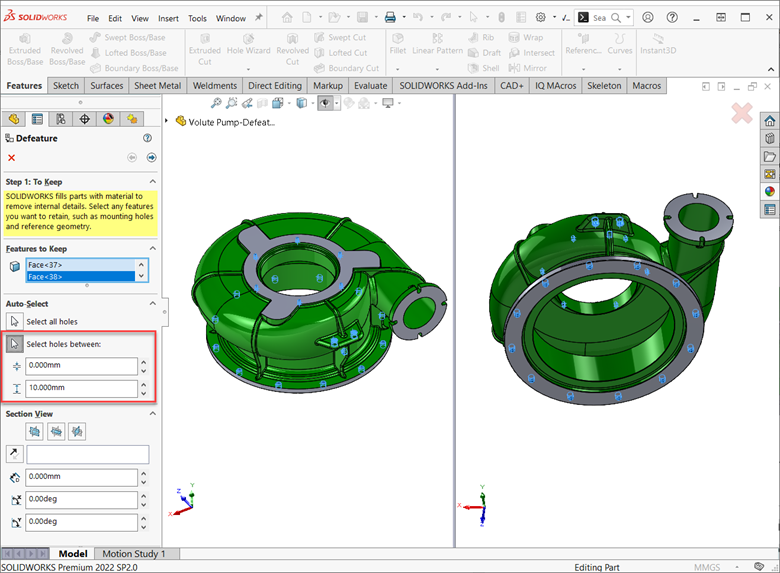Open the Options gear icon
Image resolution: width=780 pixels, height=573 pixels.
point(541,18)
